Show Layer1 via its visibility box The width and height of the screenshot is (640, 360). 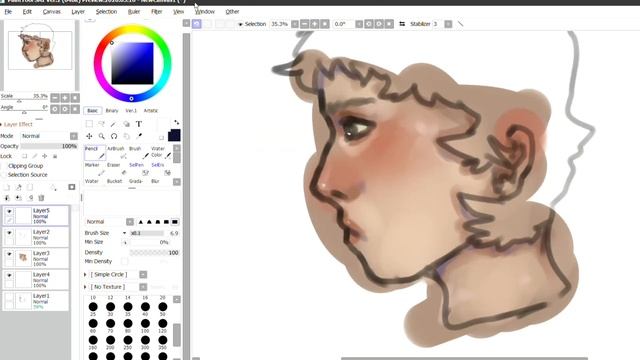pos(9,297)
